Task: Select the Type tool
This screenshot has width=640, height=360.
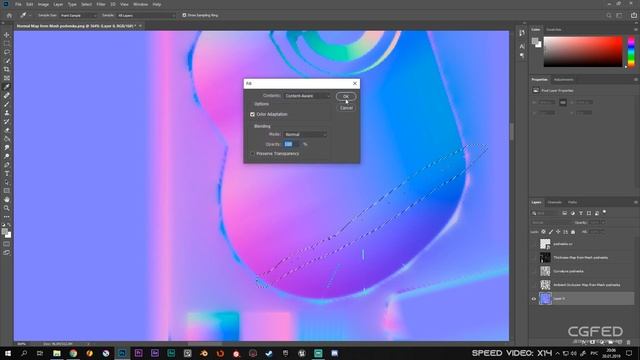Action: pos(7,173)
